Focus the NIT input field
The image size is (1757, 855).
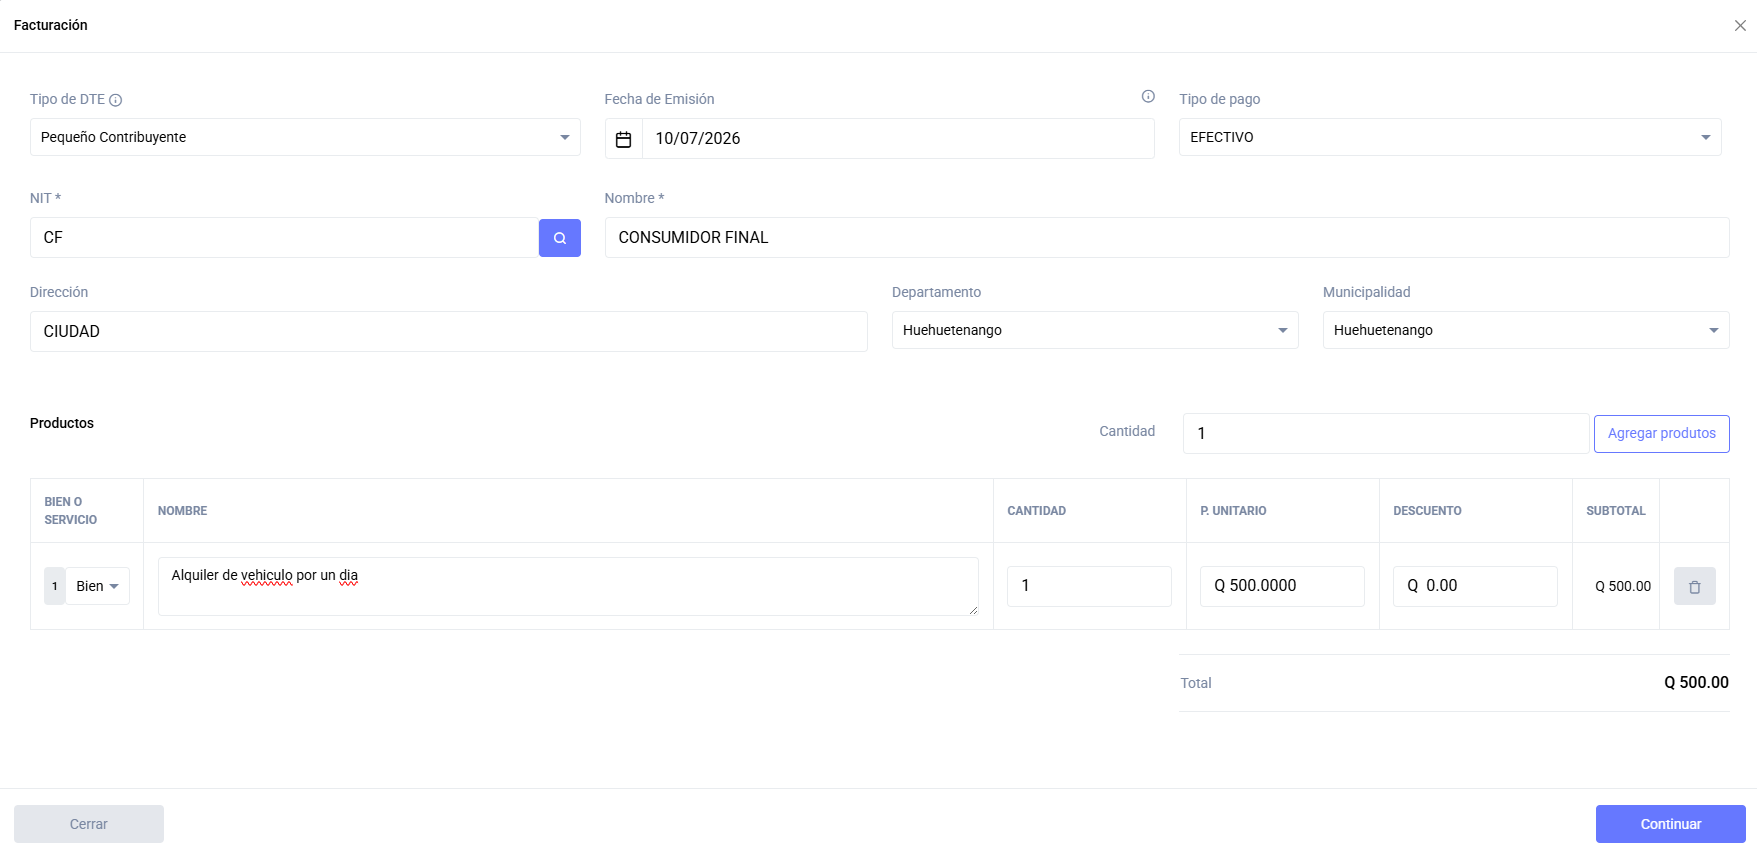pyautogui.click(x=284, y=238)
